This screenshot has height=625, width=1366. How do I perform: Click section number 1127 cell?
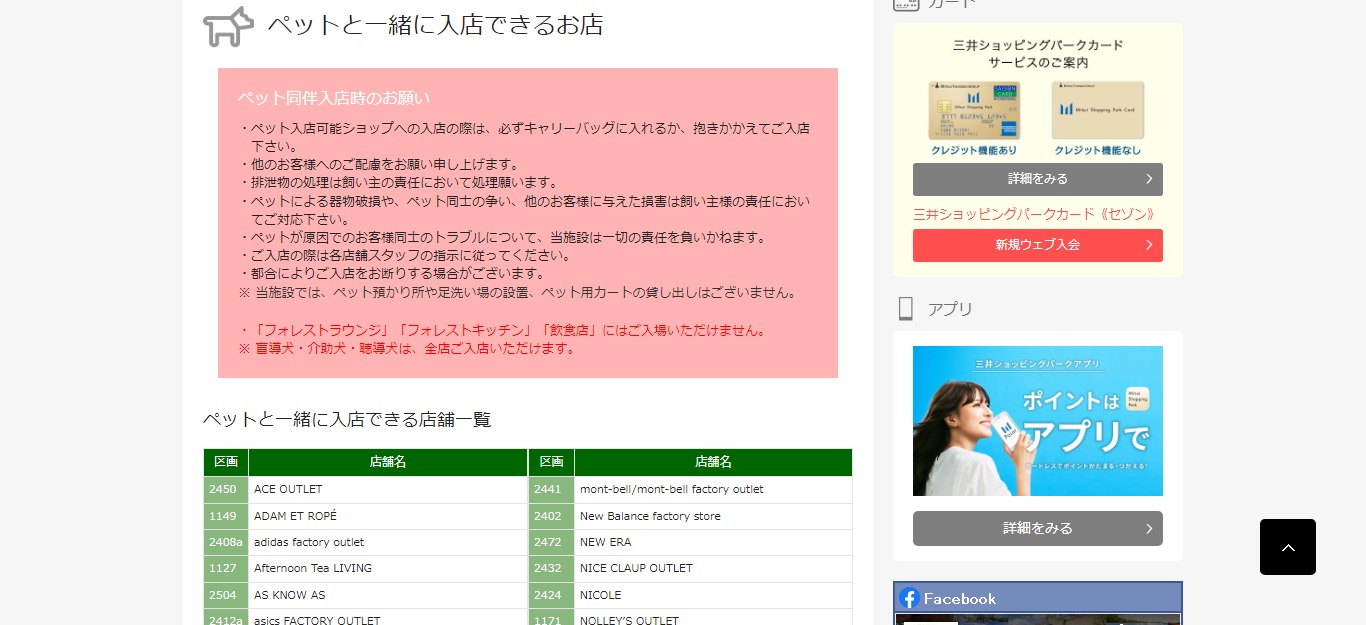tap(226, 568)
